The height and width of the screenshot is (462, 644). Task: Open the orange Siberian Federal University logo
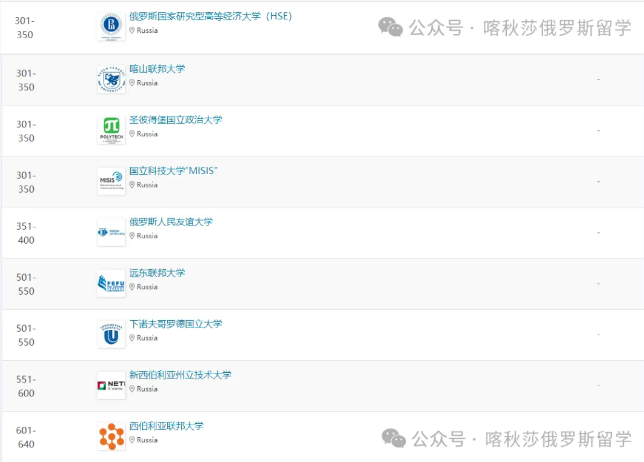111,436
